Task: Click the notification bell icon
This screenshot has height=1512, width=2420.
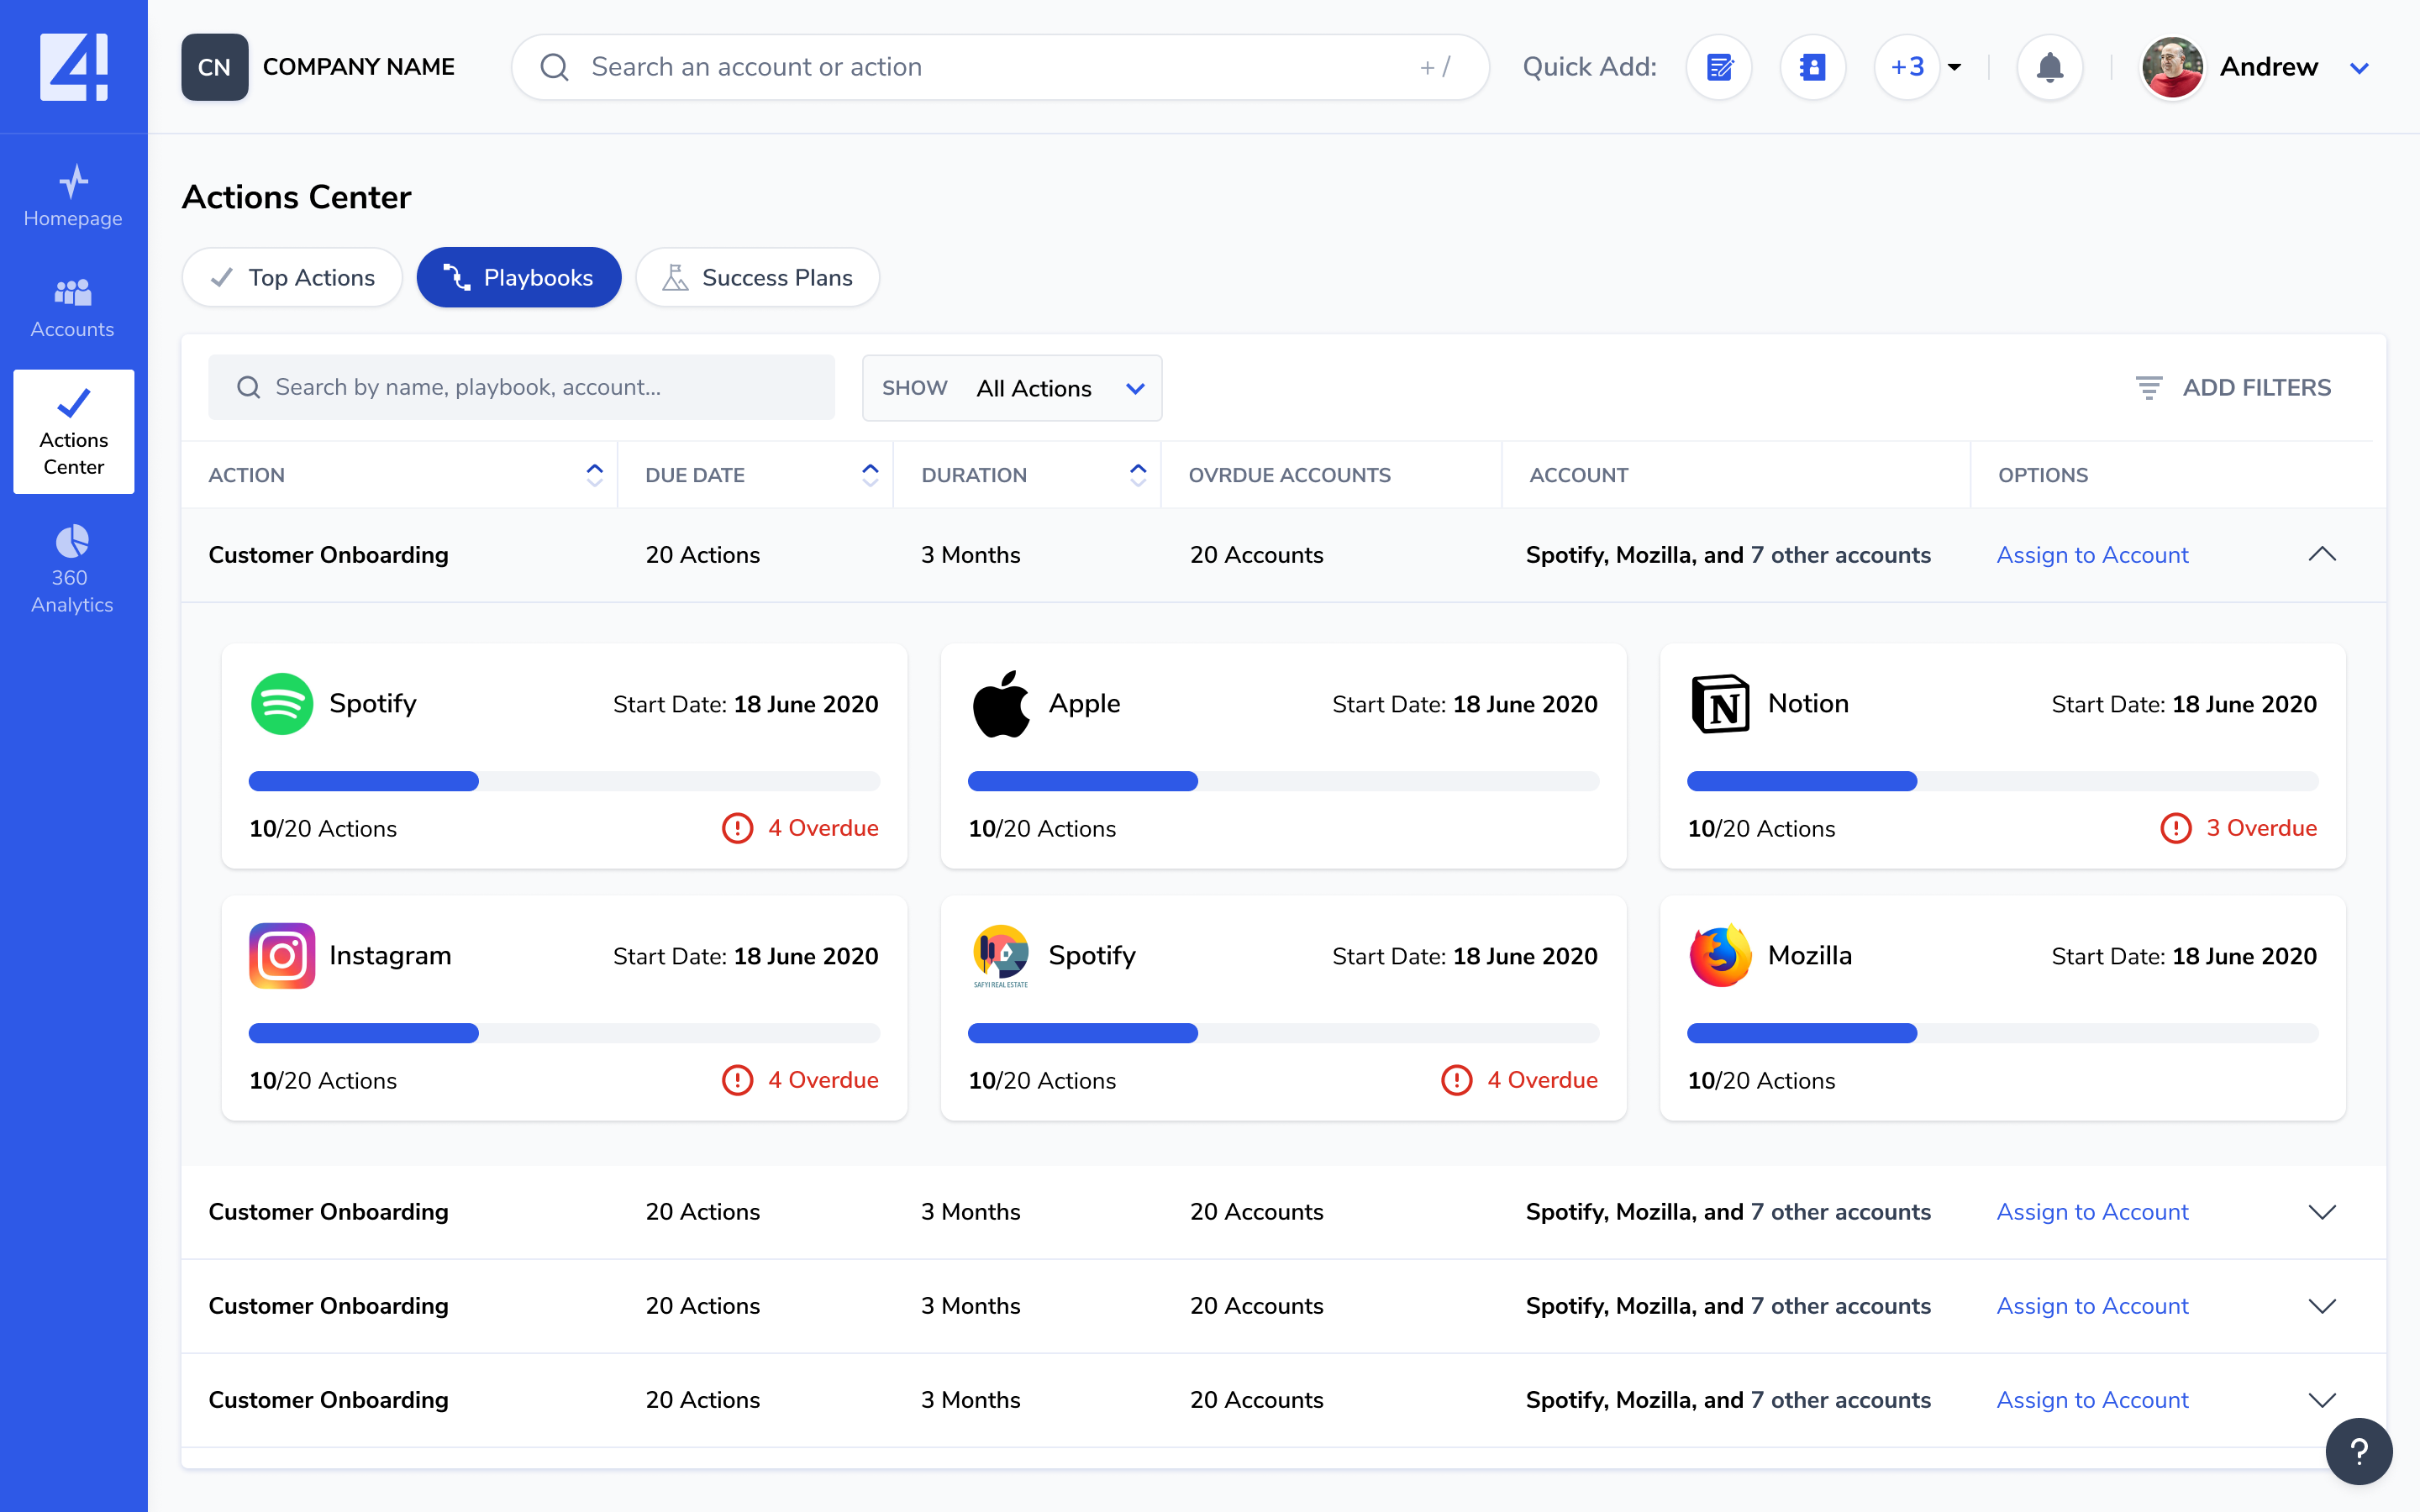Action: tap(2049, 67)
